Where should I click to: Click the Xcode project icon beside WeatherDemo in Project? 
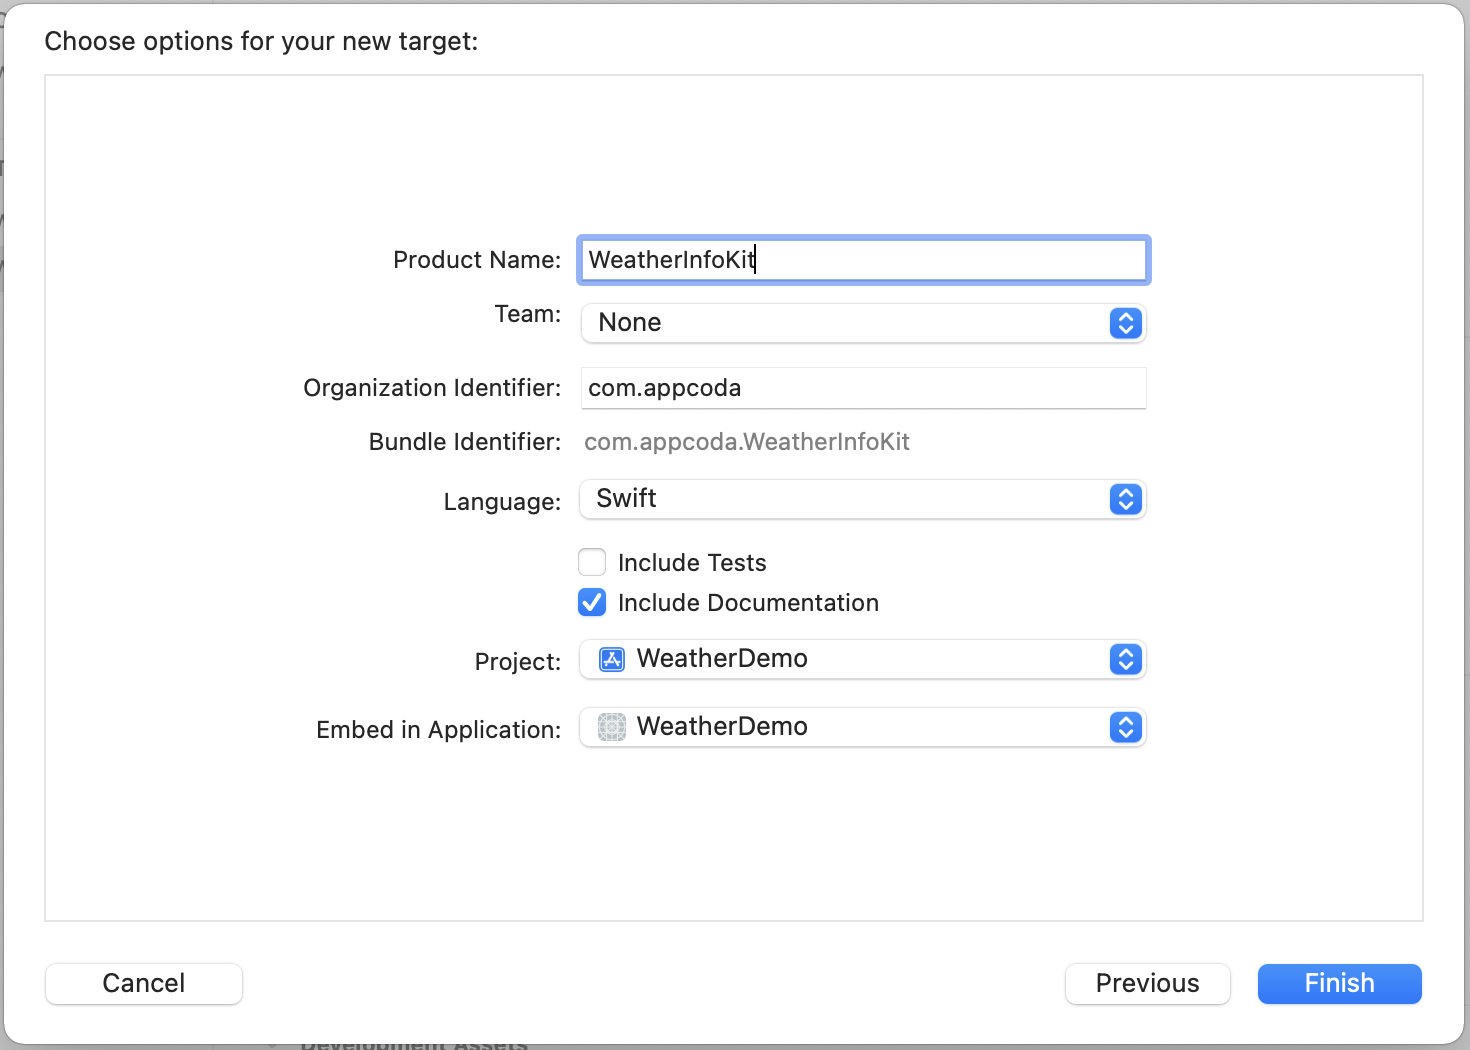tap(611, 659)
